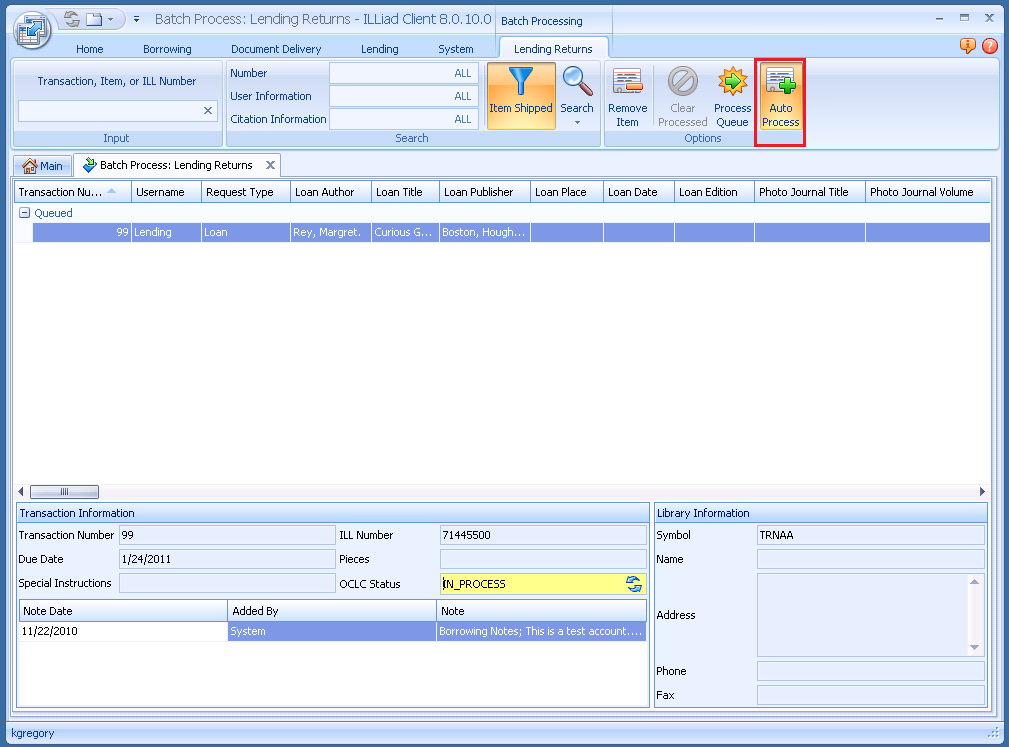Toggle the Item Shipped filter
This screenshot has height=747, width=1009.
[520, 95]
